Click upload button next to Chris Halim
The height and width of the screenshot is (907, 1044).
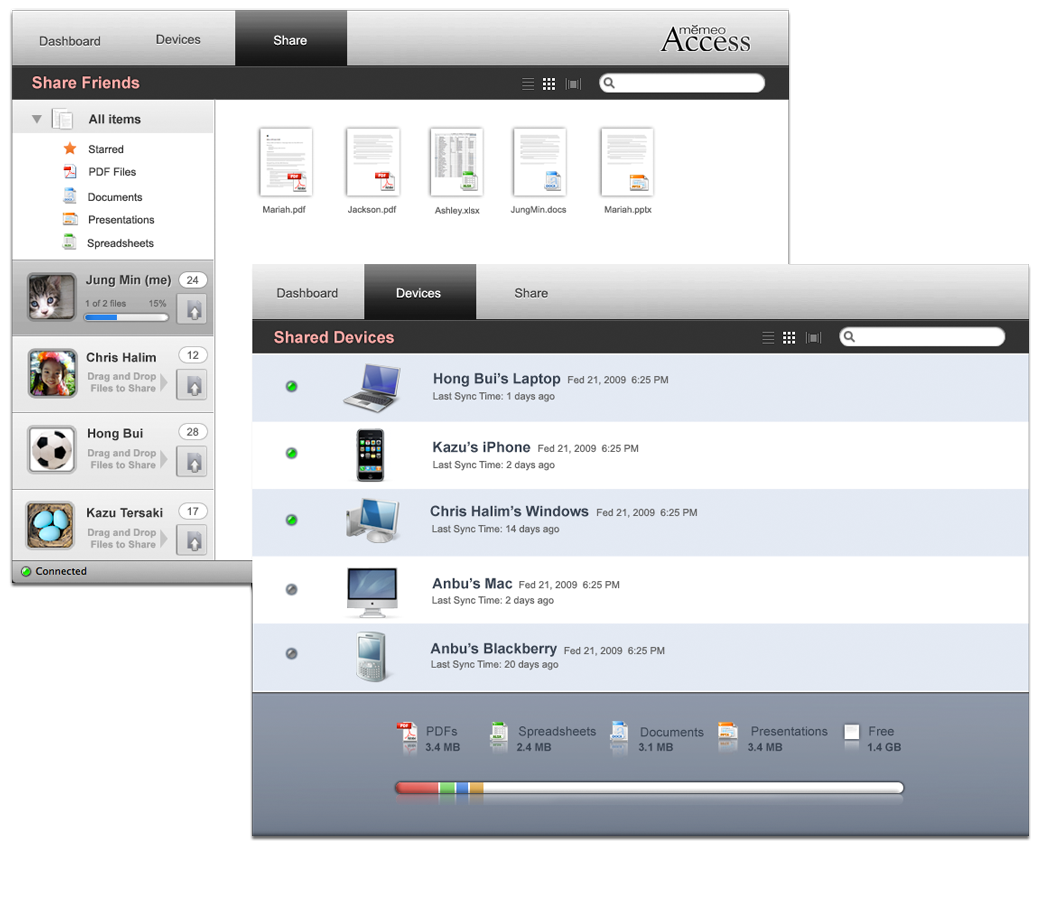click(192, 383)
